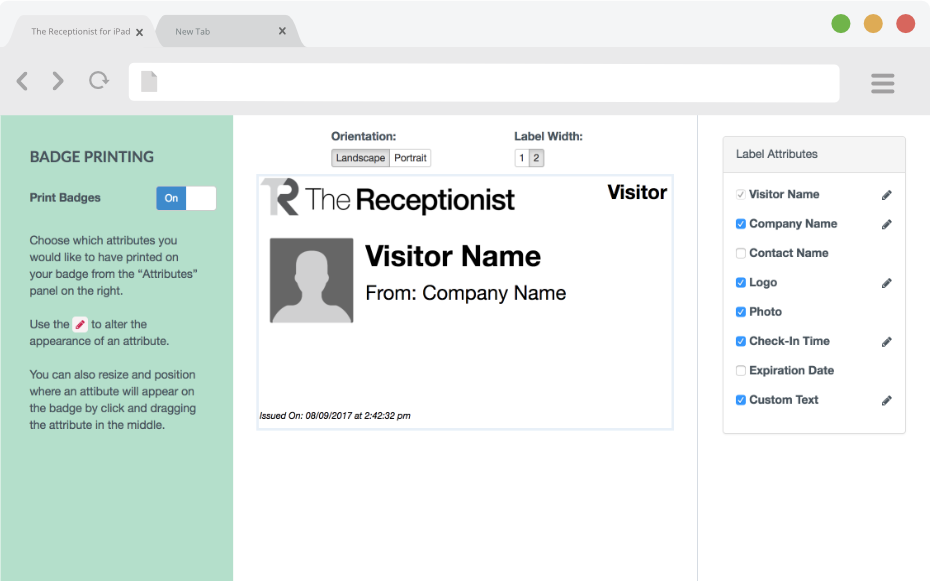Image resolution: width=930 pixels, height=581 pixels.
Task: Click the Label Width: label
Action: tap(549, 136)
